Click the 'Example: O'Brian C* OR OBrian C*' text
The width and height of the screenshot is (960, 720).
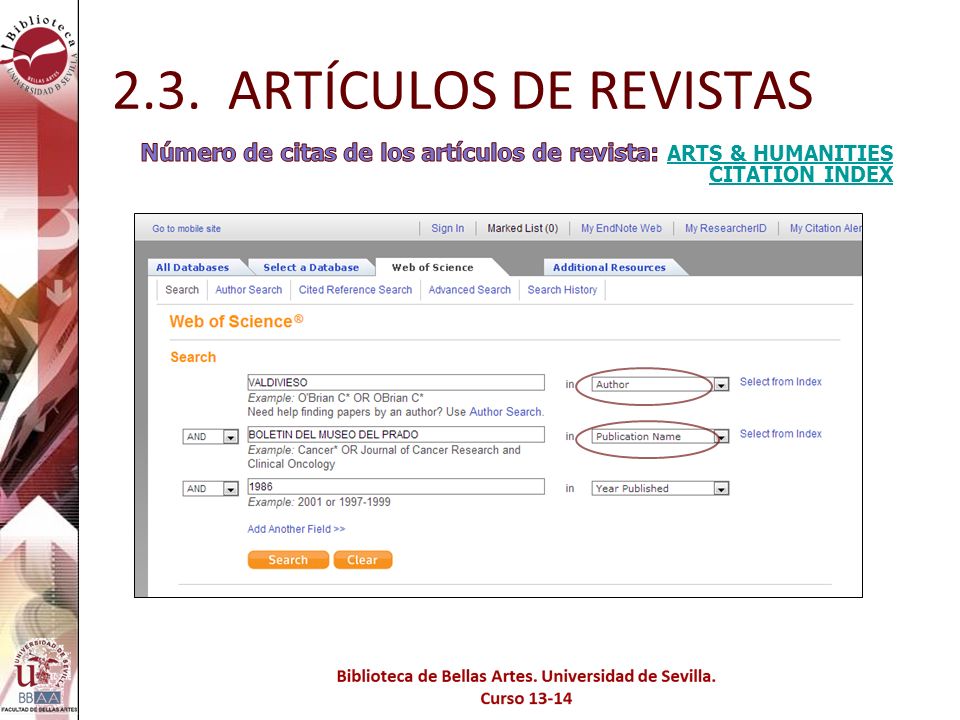click(336, 398)
